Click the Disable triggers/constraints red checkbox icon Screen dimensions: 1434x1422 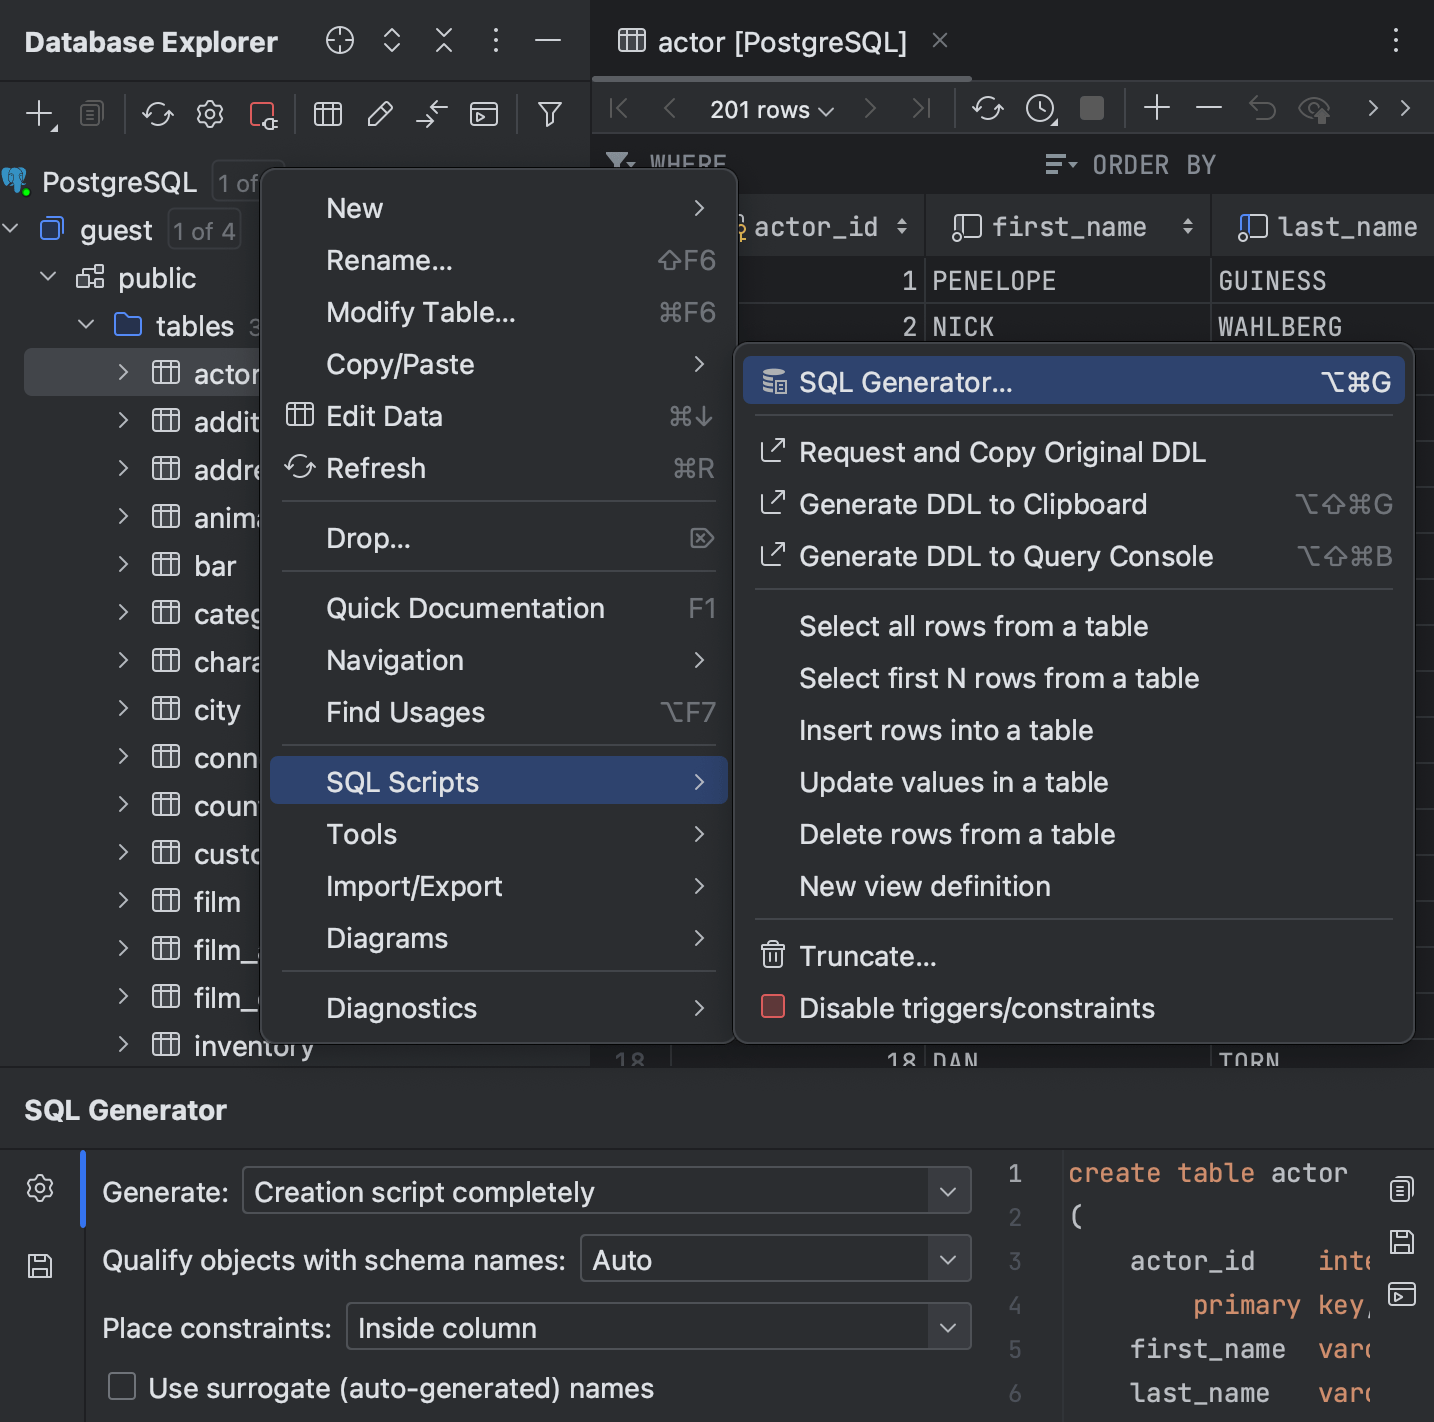pos(772,1007)
